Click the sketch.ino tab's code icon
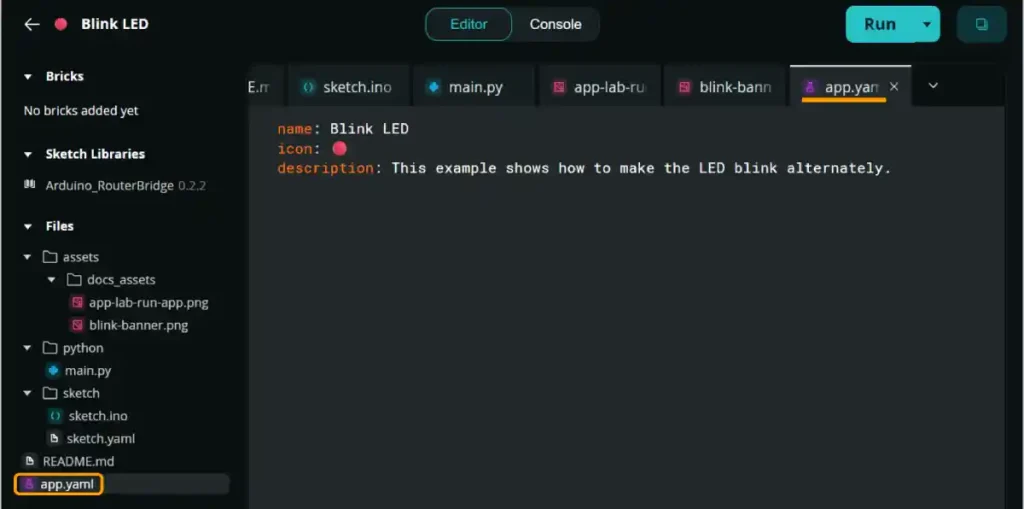Screen dimensions: 1024x509 coord(308,87)
